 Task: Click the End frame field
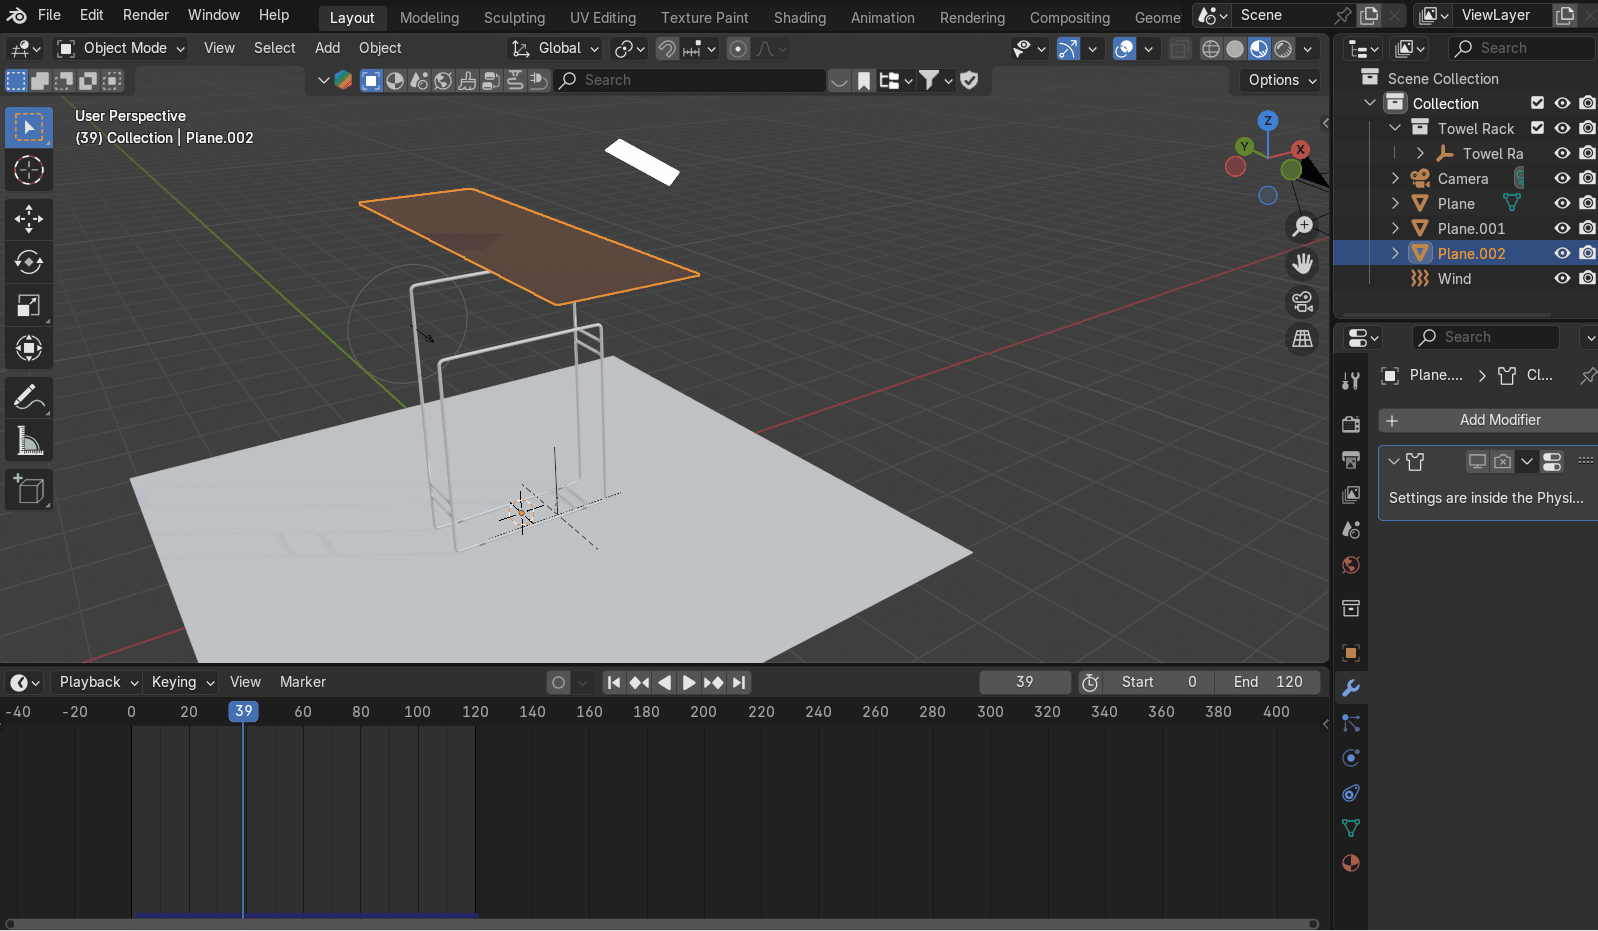click(x=1268, y=682)
